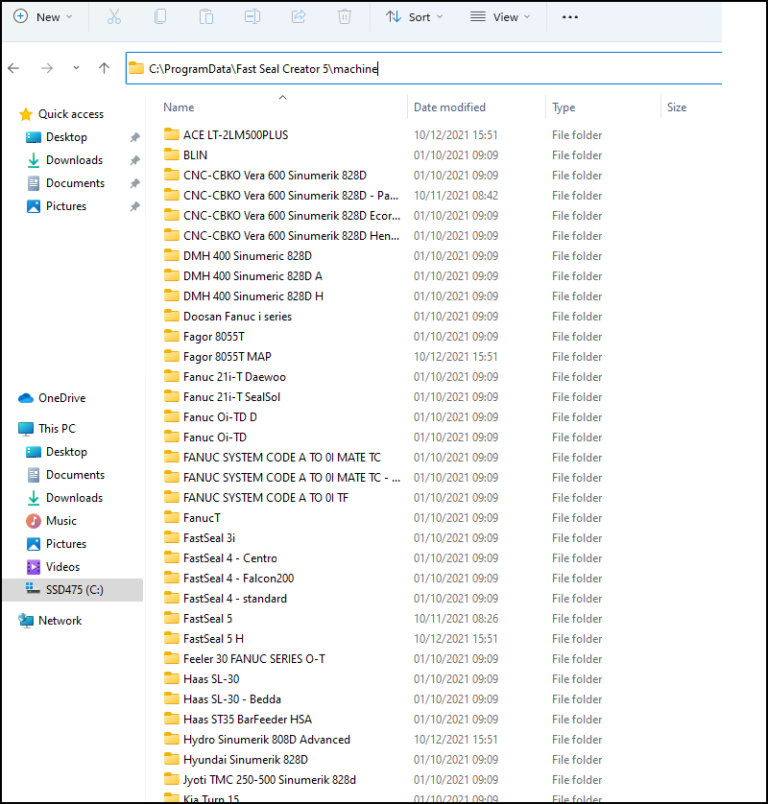768x804 pixels.
Task: Sort by the Size column header
Action: (676, 107)
